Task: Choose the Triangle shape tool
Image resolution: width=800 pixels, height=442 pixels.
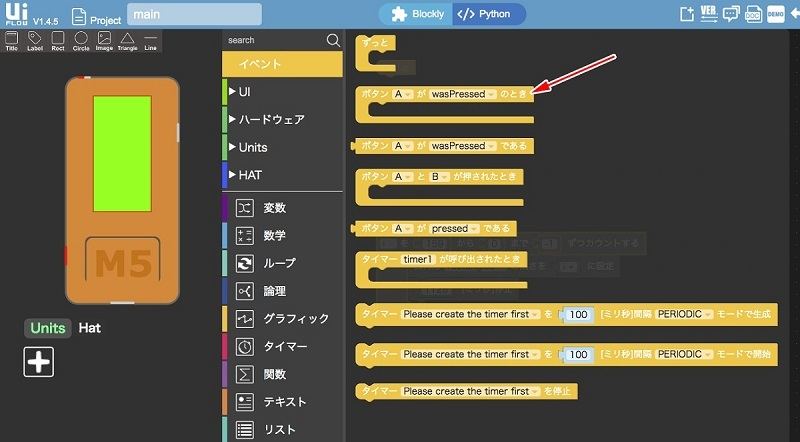Action: pos(127,41)
